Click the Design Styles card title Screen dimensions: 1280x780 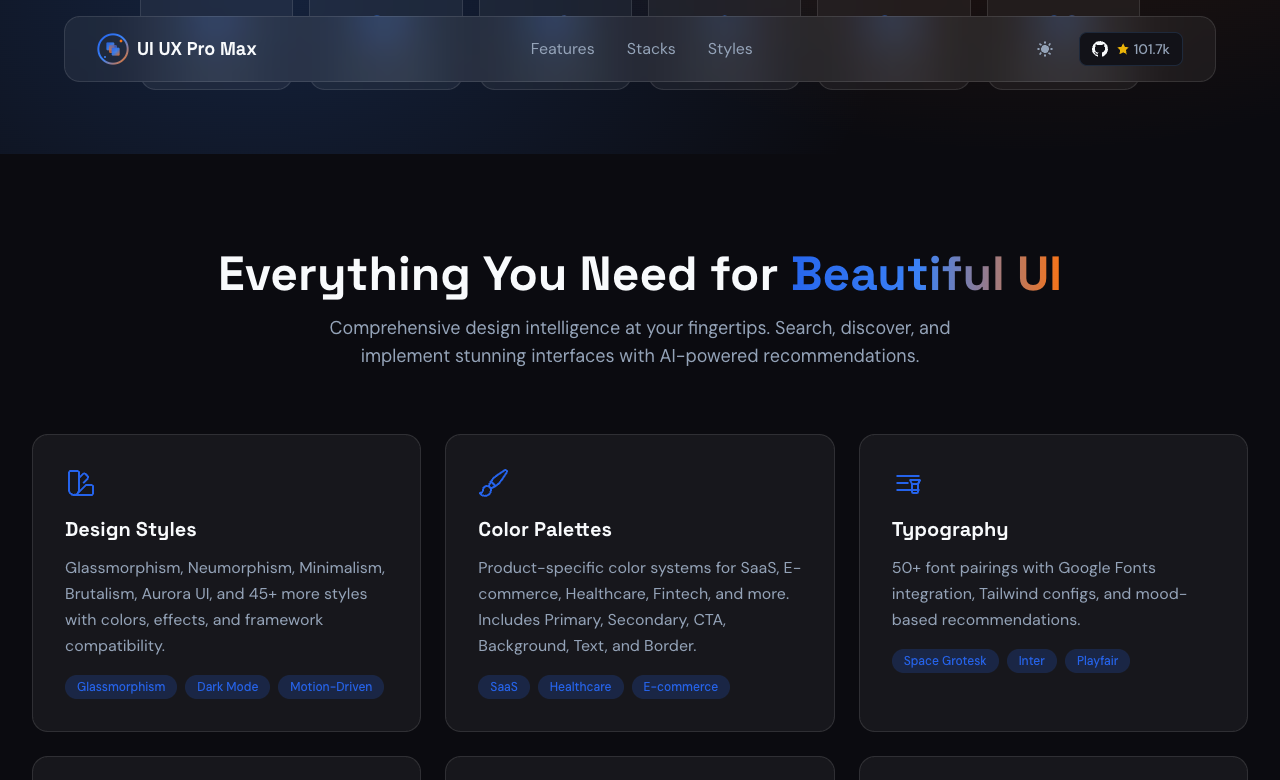pos(131,529)
